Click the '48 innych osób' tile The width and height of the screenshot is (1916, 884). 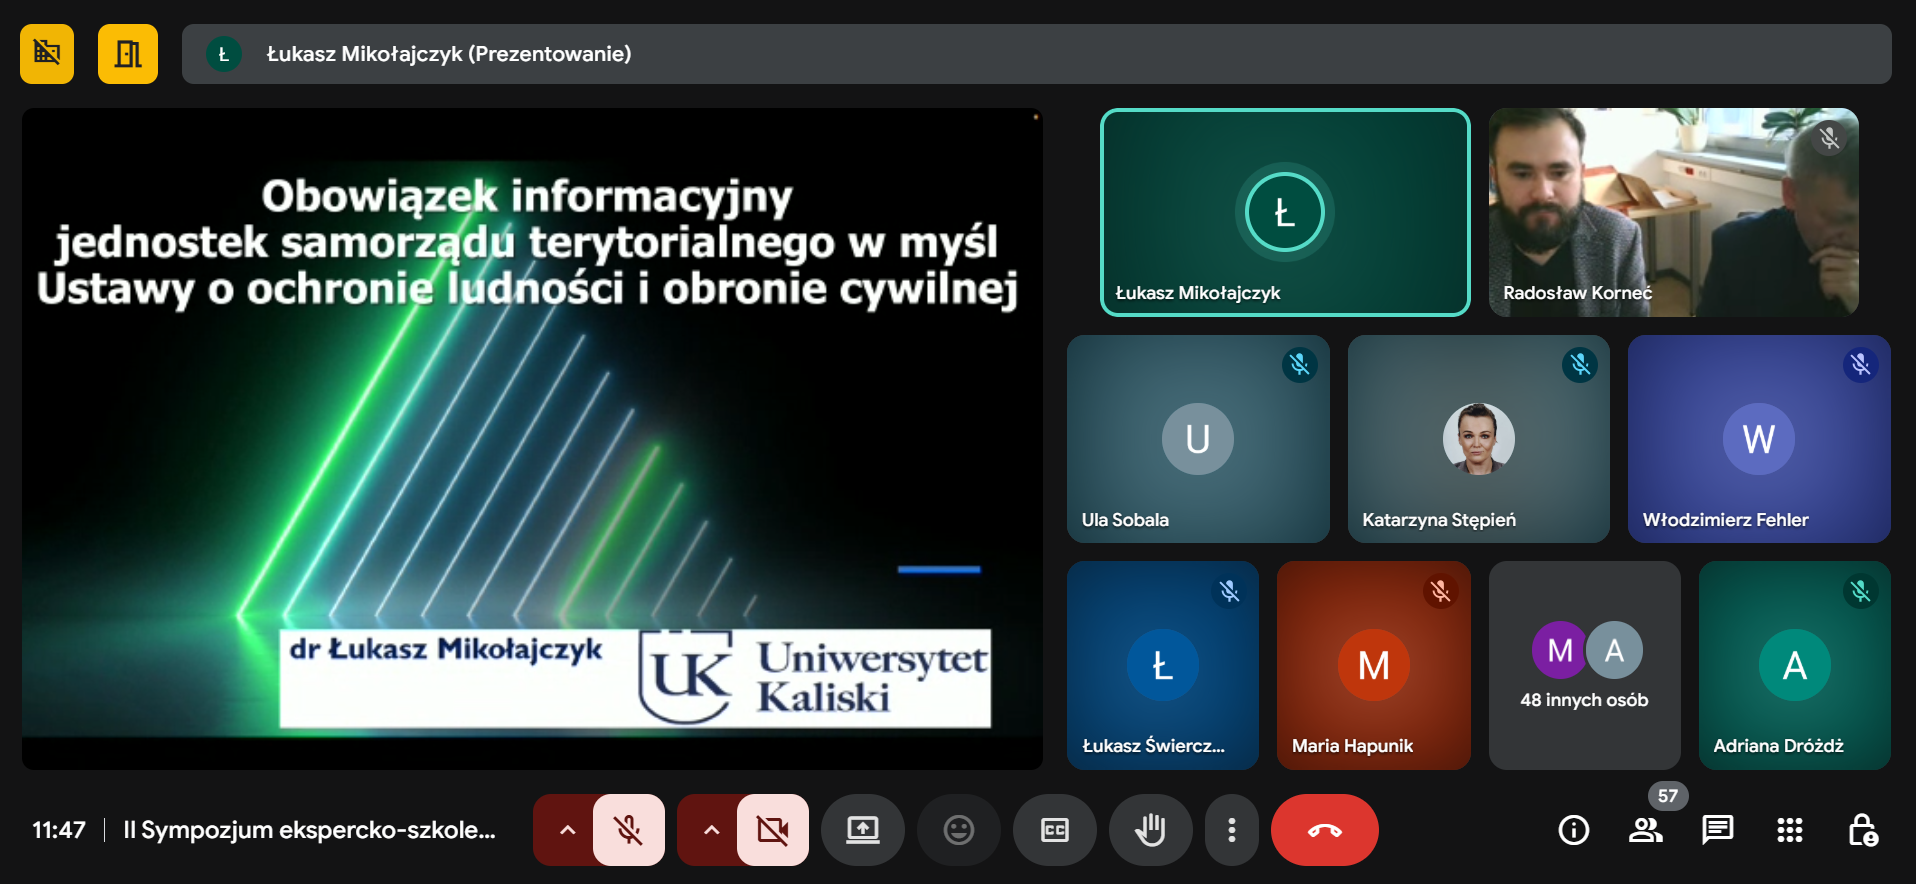pyautogui.click(x=1584, y=665)
